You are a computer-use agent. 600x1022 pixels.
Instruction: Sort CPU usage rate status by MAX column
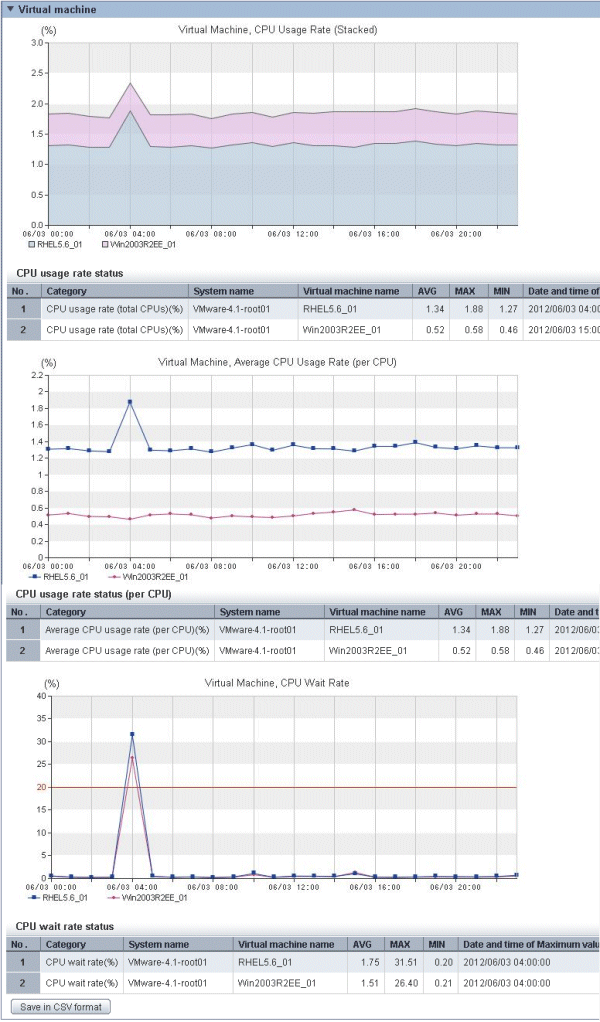[x=468, y=291]
